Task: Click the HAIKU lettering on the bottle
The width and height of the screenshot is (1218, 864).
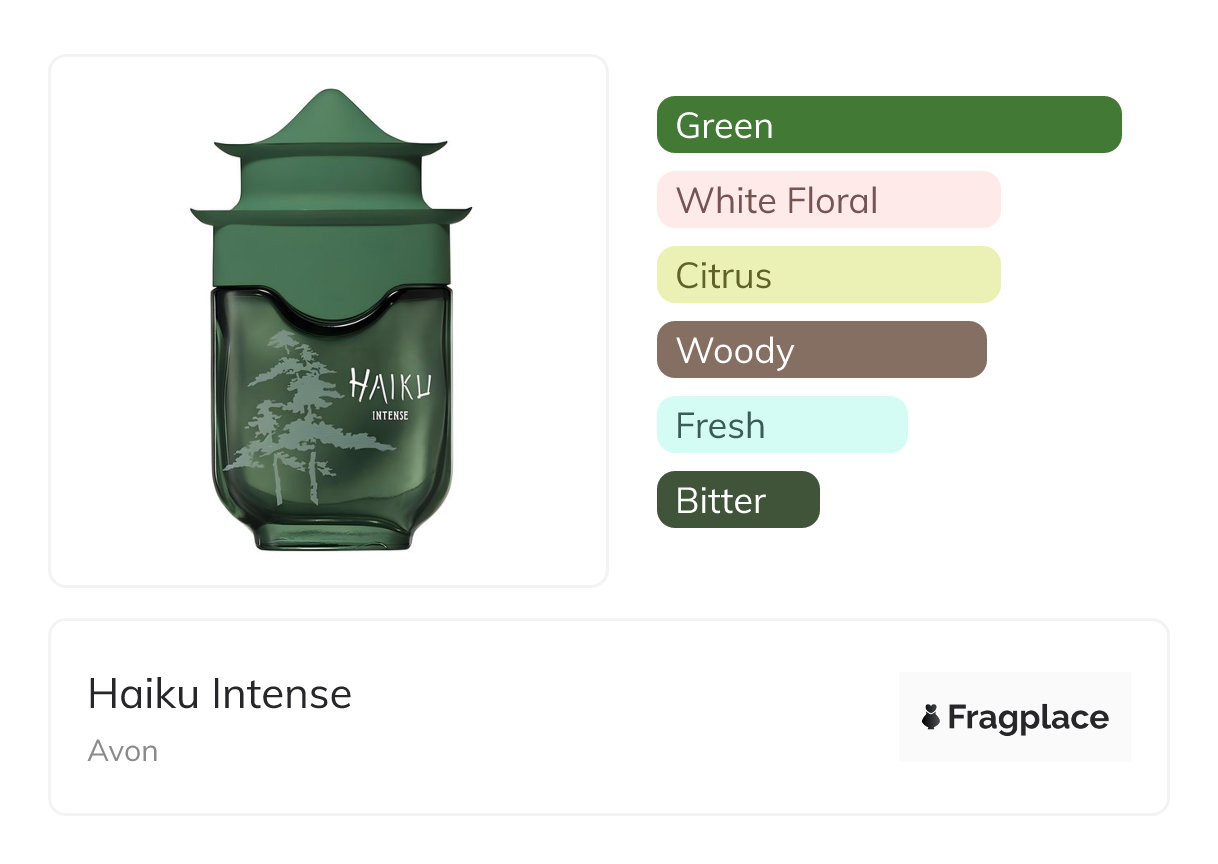Action: click(390, 384)
